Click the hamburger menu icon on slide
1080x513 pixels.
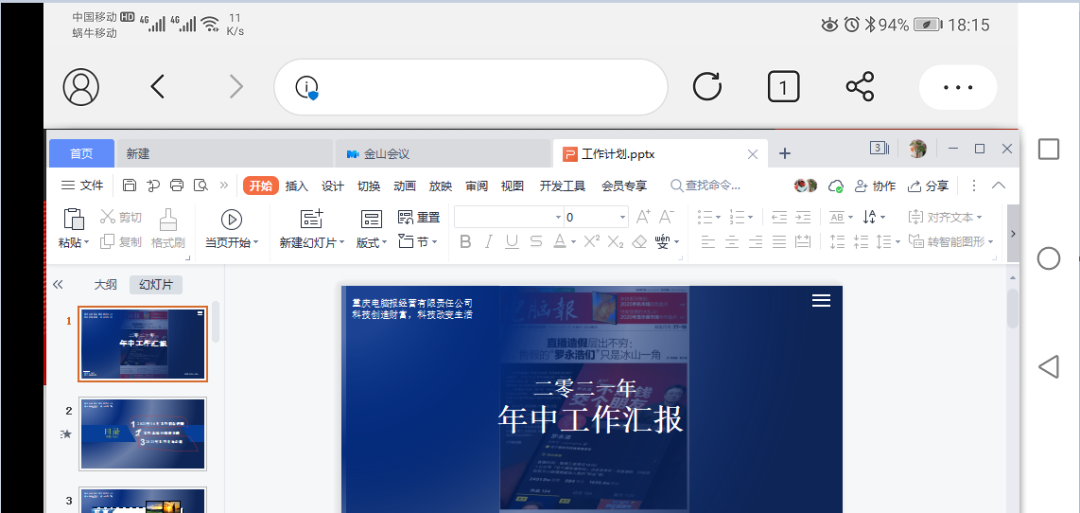pos(821,300)
